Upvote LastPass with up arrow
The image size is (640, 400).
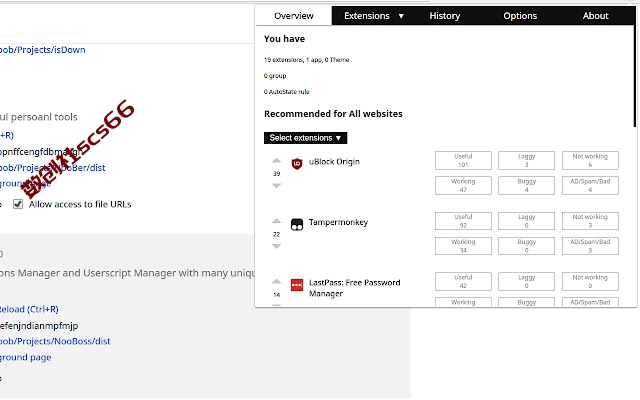276,281
